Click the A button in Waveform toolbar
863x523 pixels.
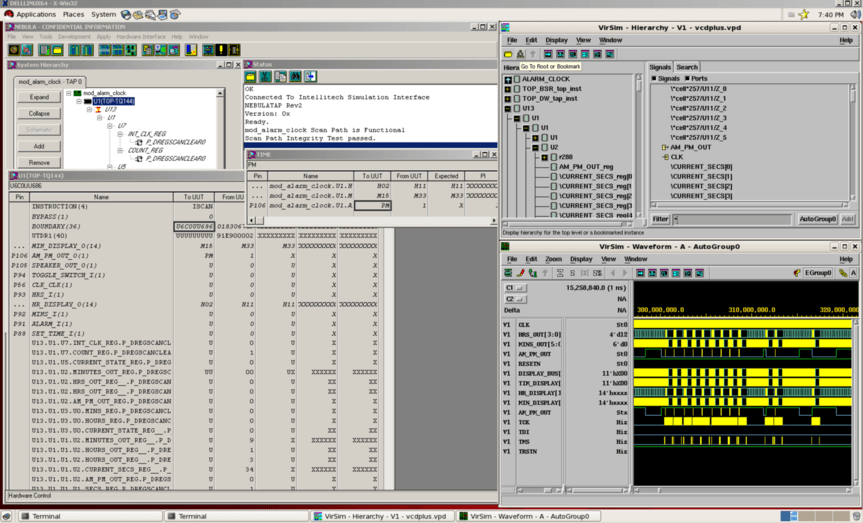[854, 273]
